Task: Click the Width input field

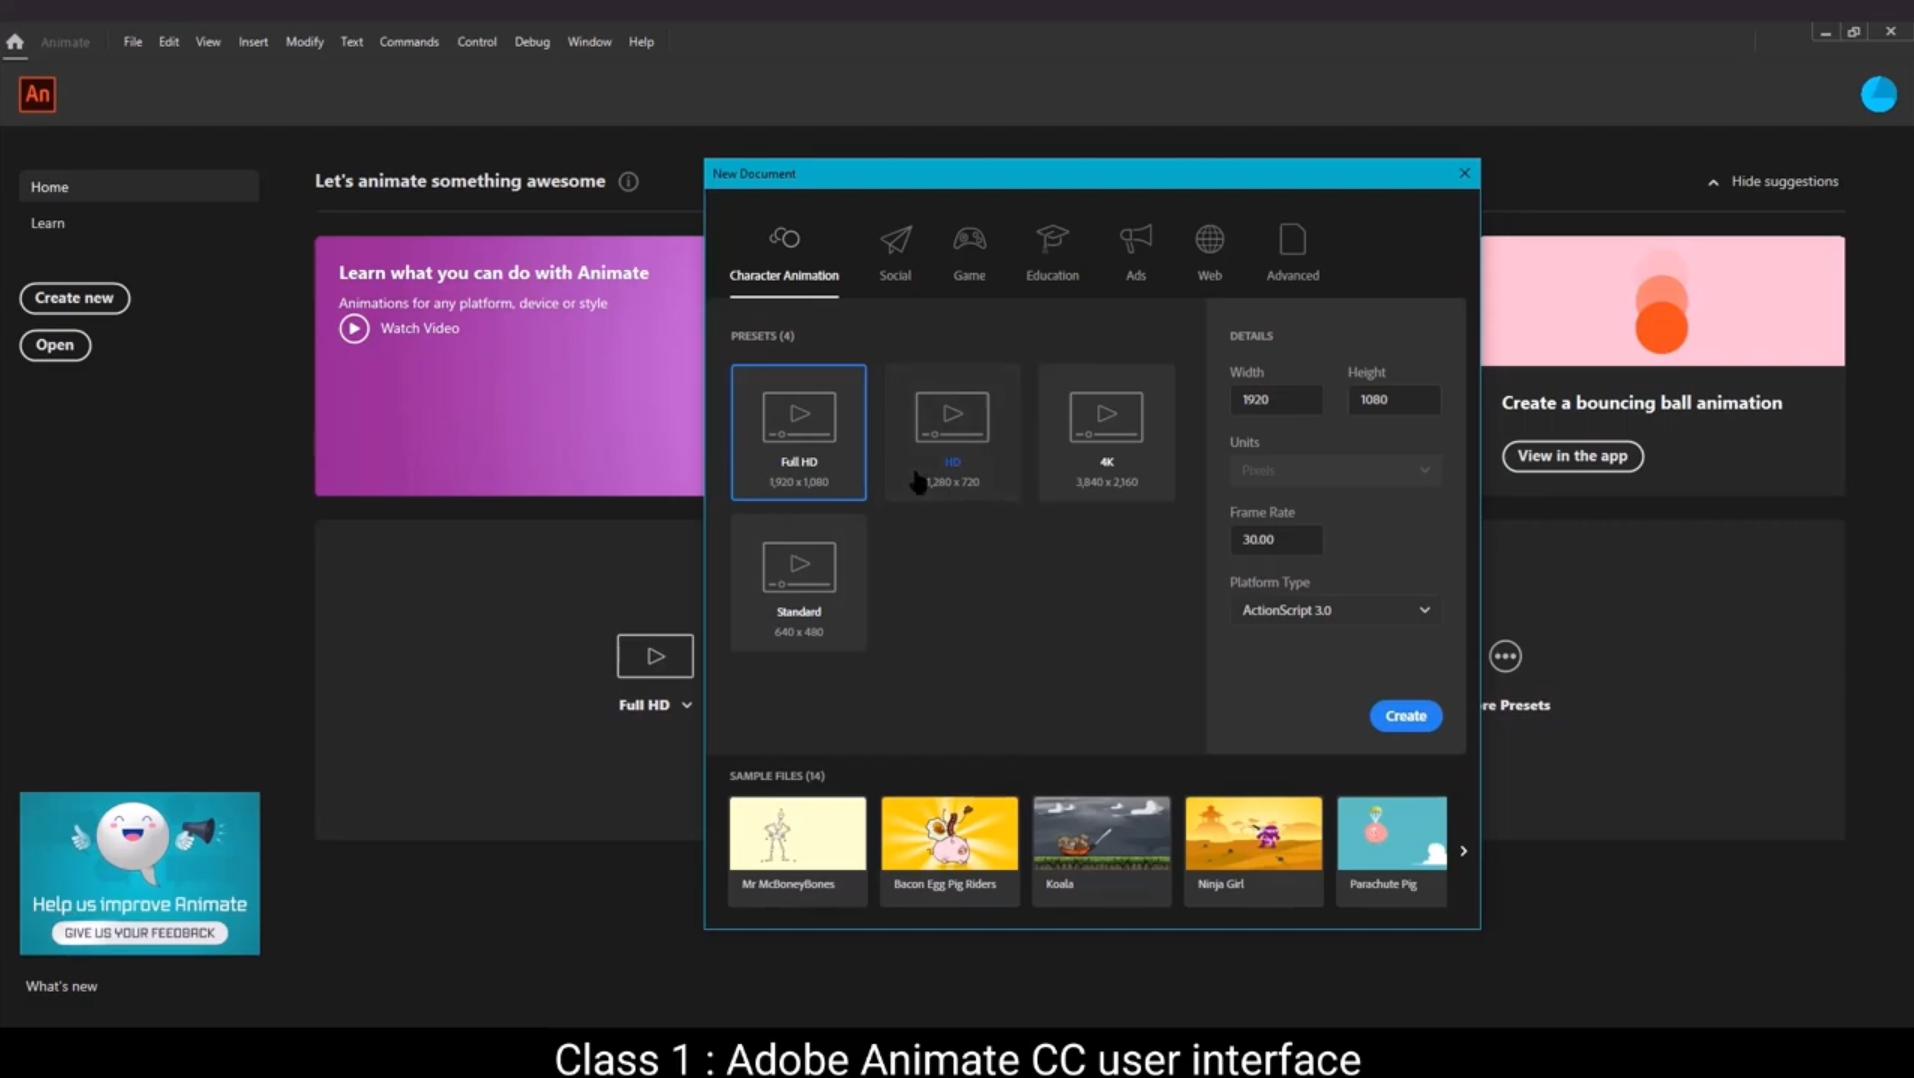Action: click(x=1275, y=400)
